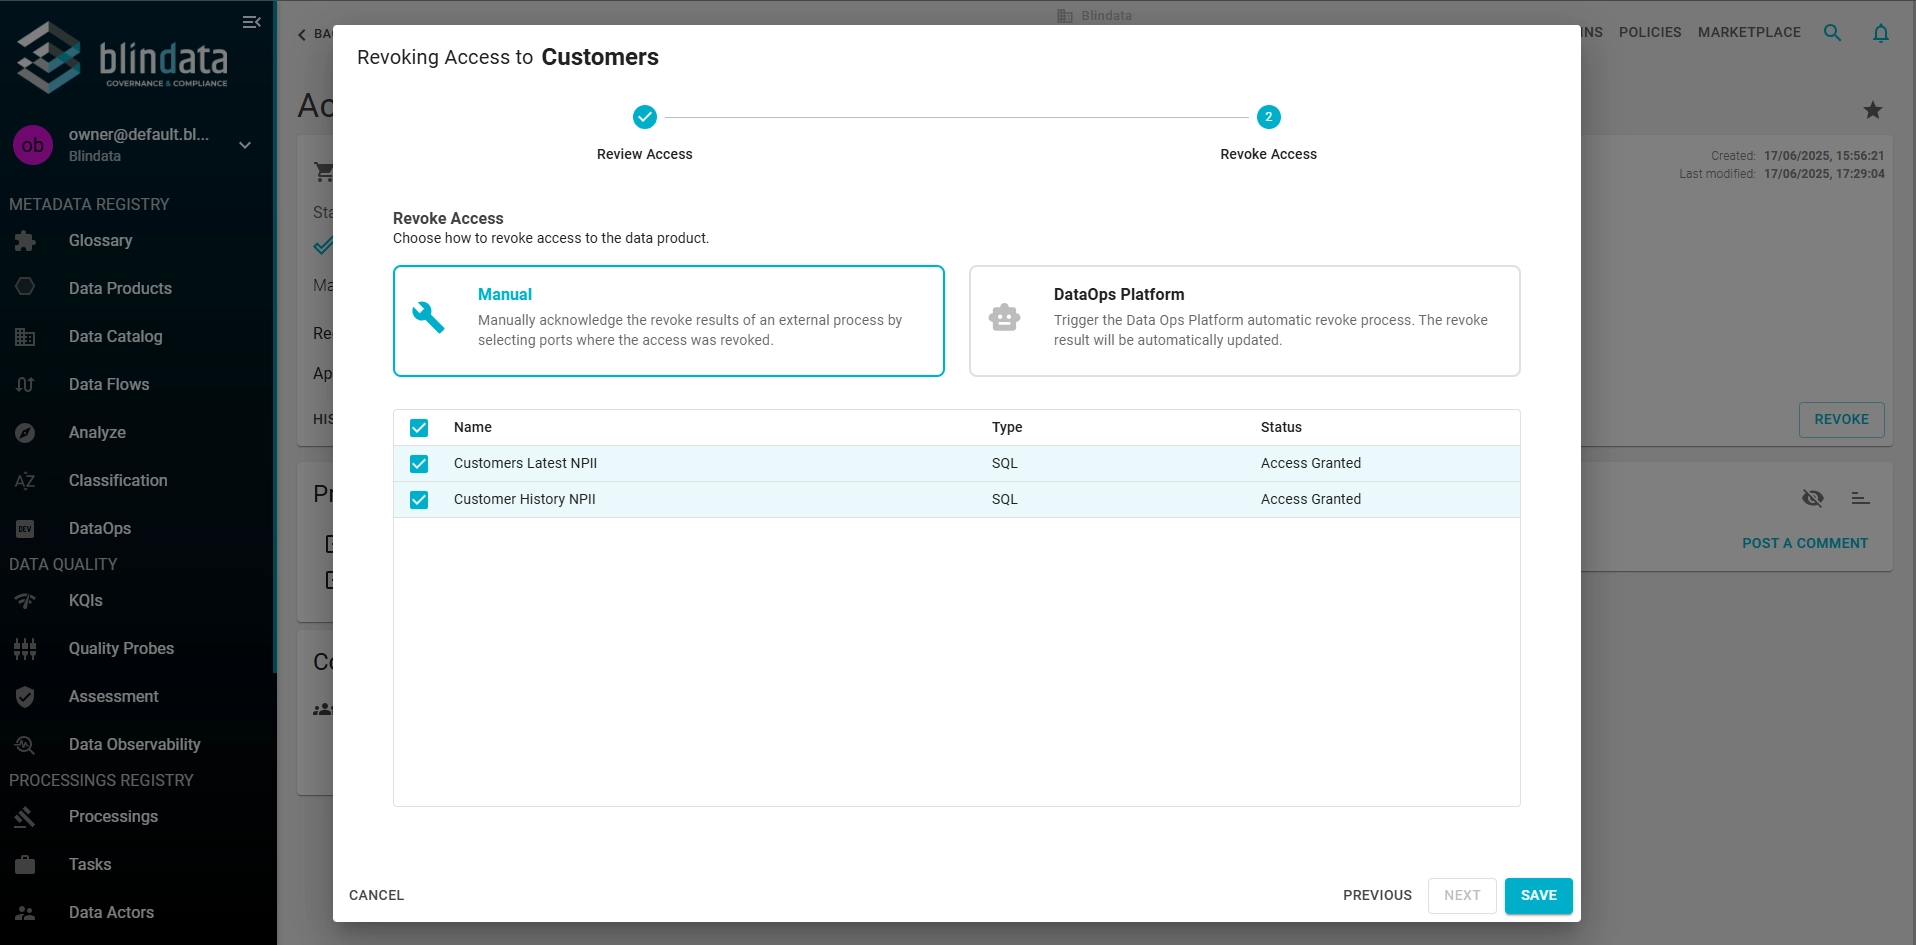Uncheck Customer History NPII checkbox

point(419,500)
